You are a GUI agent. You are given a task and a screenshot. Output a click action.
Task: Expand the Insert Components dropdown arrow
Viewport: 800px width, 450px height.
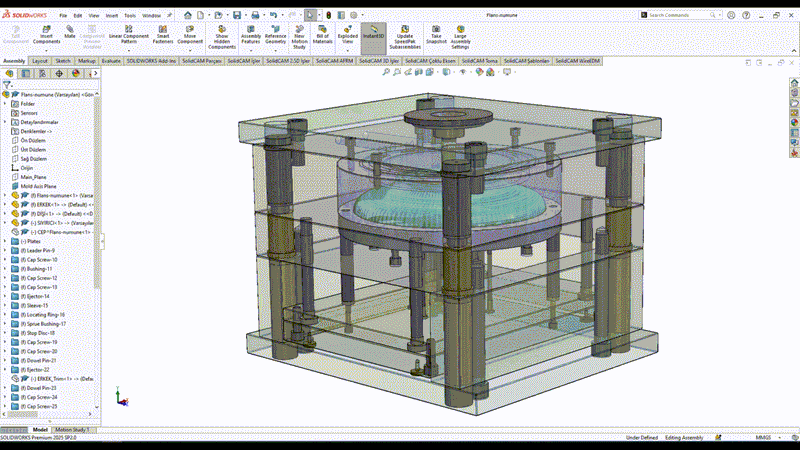click(x=46, y=50)
